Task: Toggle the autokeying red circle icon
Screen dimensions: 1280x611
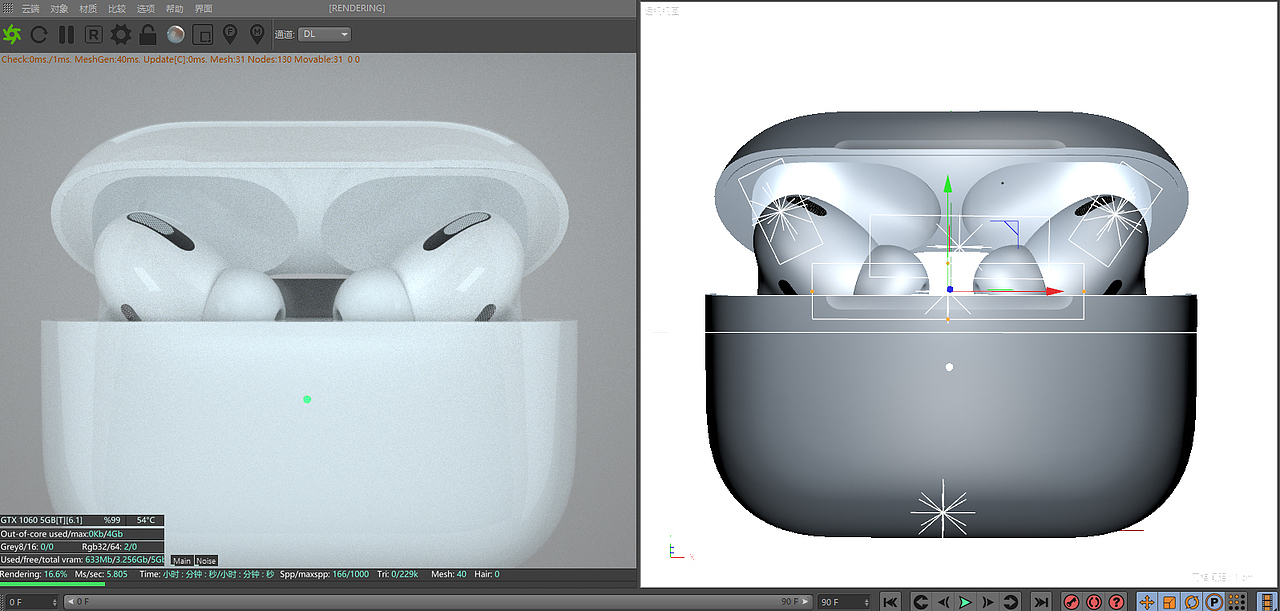Action: click(1094, 602)
